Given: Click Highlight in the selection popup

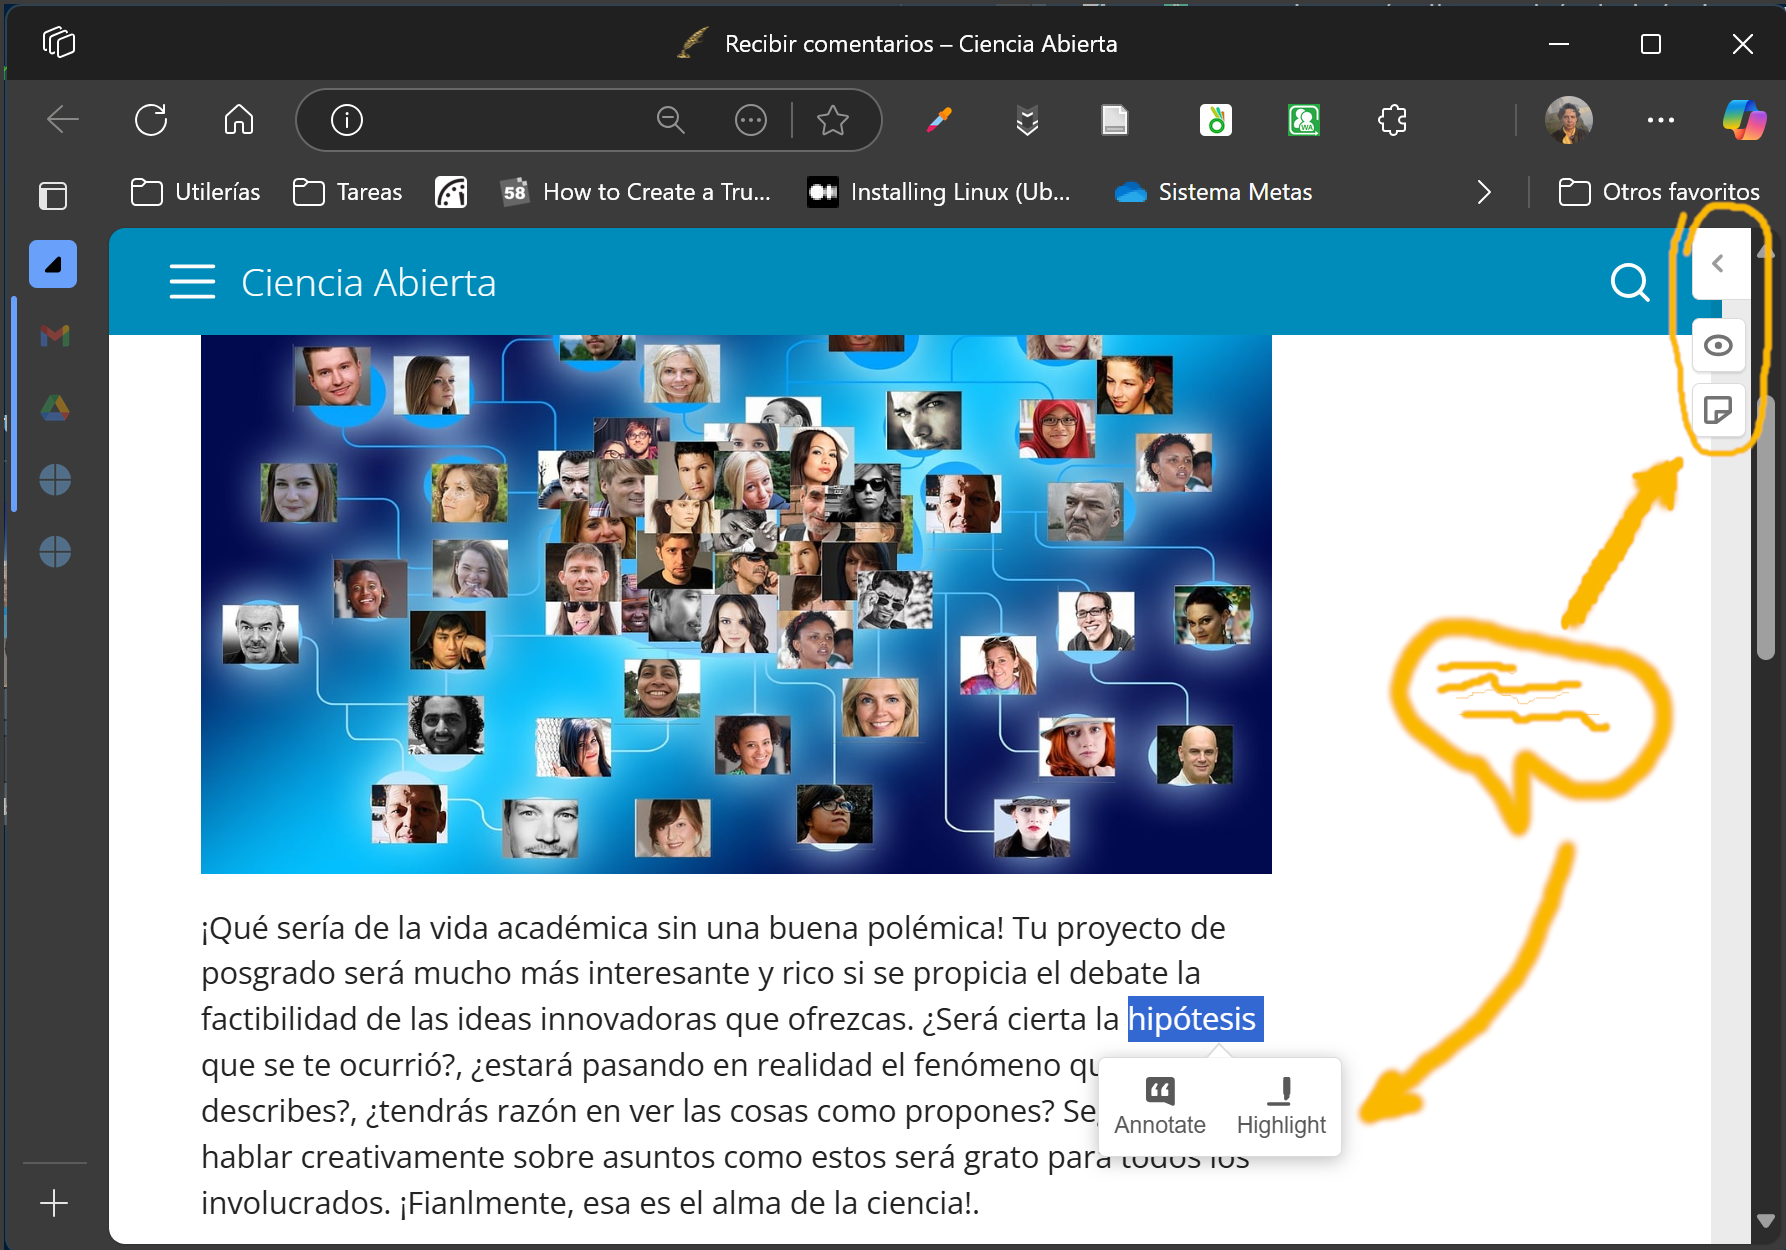Looking at the screenshot, I should coord(1280,1106).
